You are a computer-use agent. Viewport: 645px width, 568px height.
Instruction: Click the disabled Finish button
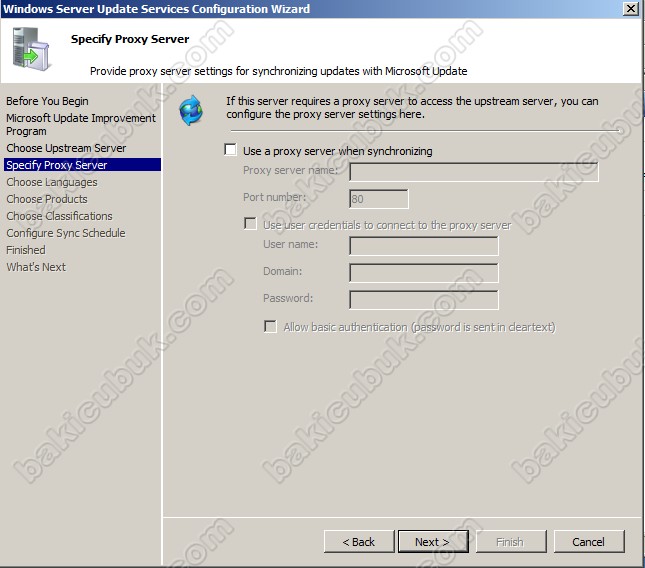click(511, 542)
